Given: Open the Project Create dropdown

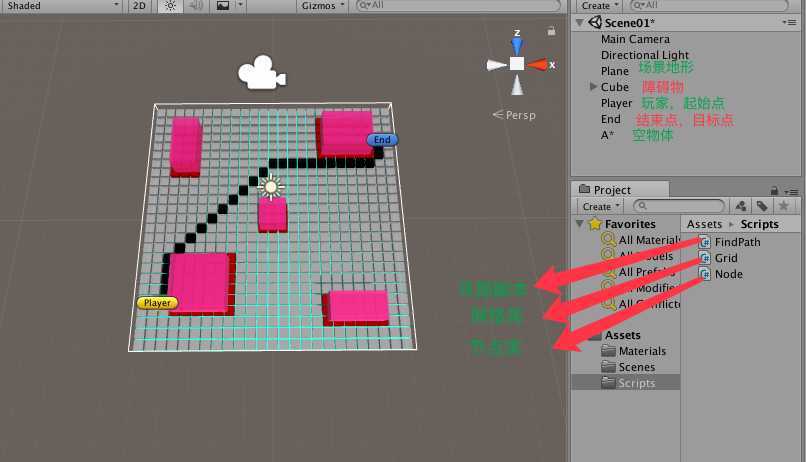Looking at the screenshot, I should click(x=601, y=206).
